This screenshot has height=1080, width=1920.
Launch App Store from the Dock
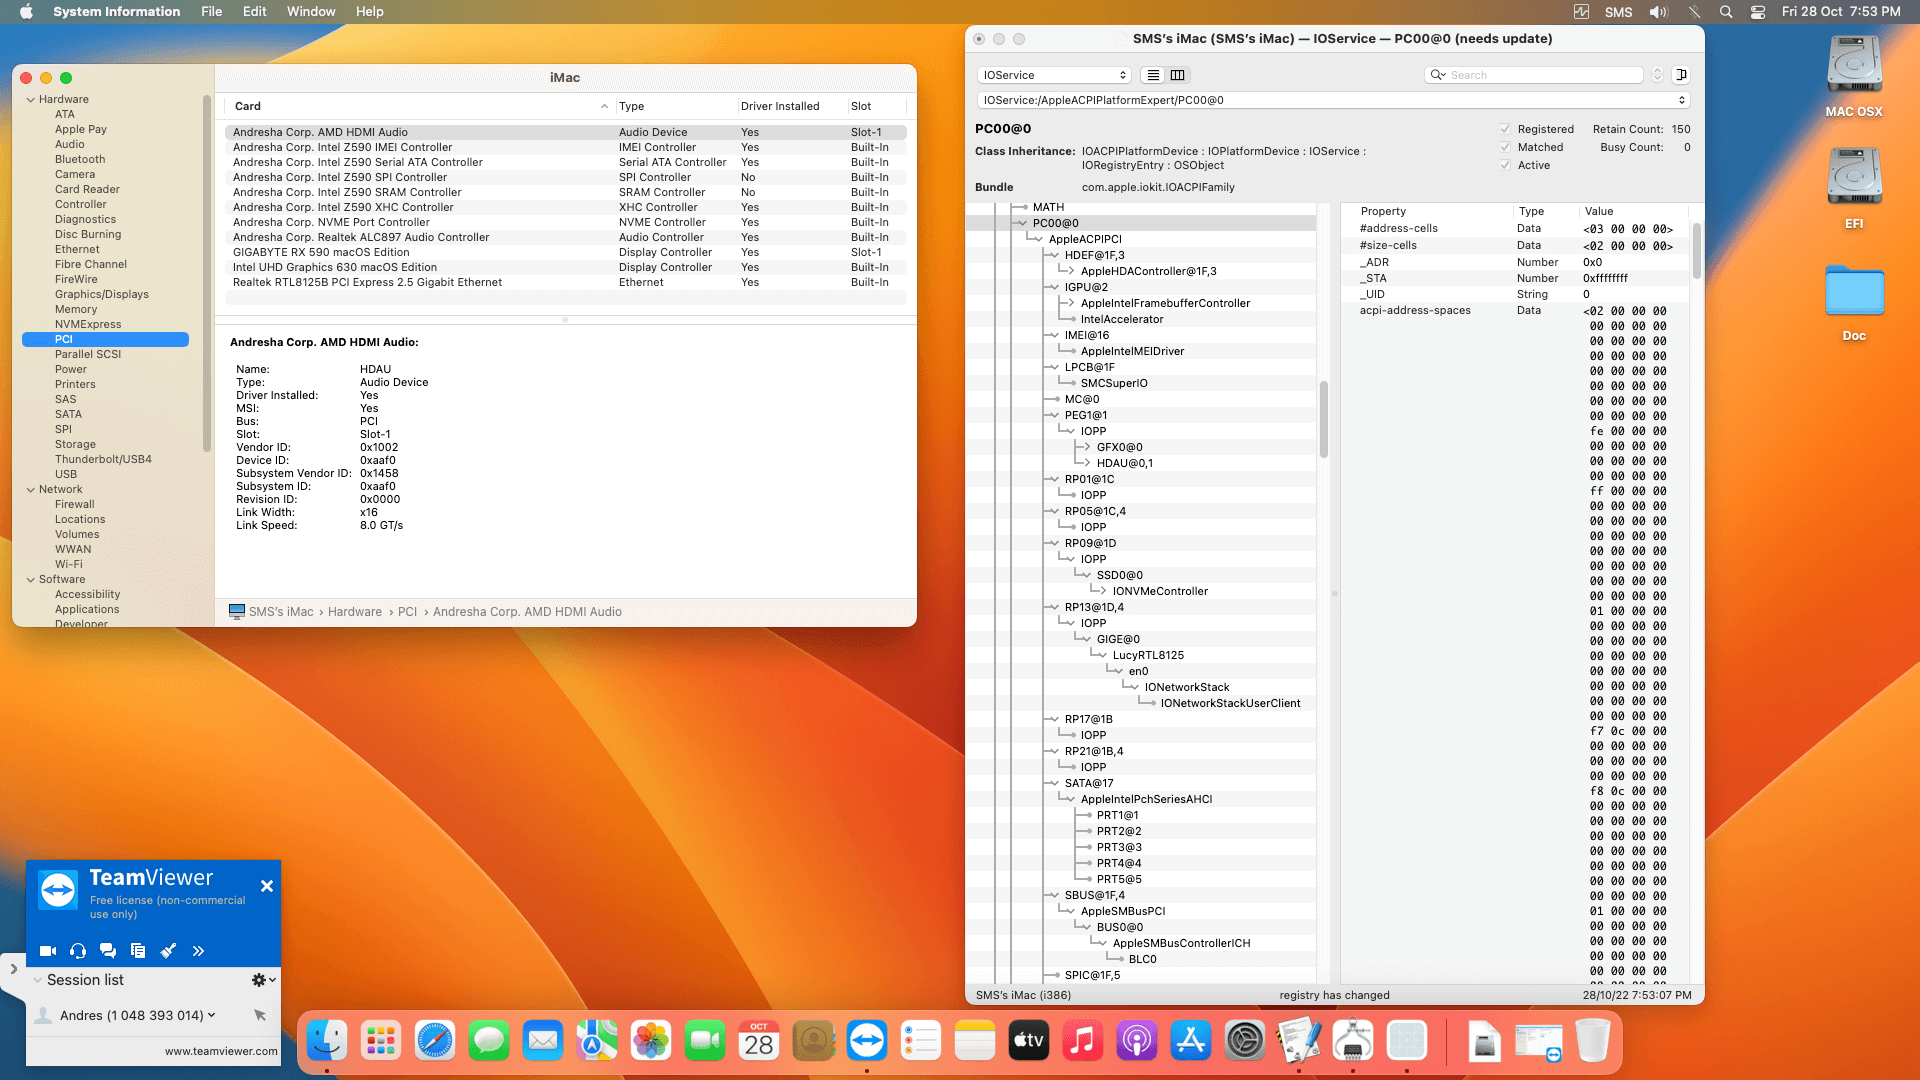point(1190,1040)
